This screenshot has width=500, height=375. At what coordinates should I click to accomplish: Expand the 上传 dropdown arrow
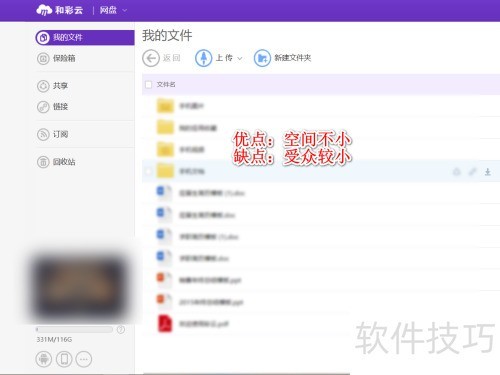click(x=239, y=59)
